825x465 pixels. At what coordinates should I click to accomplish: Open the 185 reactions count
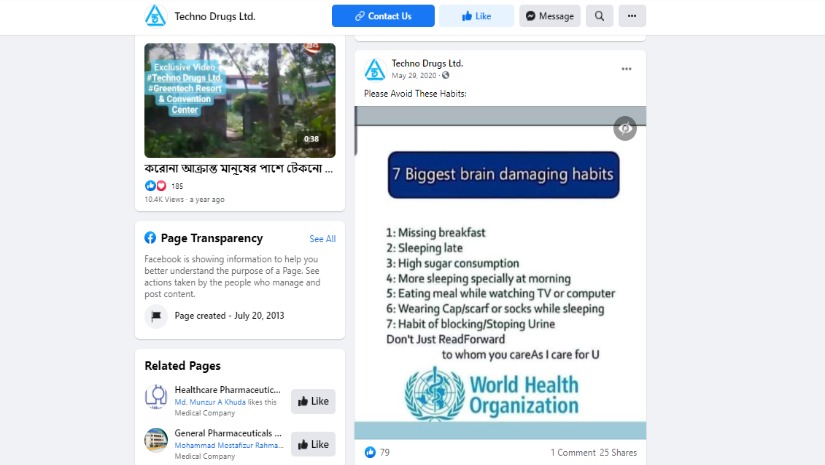(177, 186)
